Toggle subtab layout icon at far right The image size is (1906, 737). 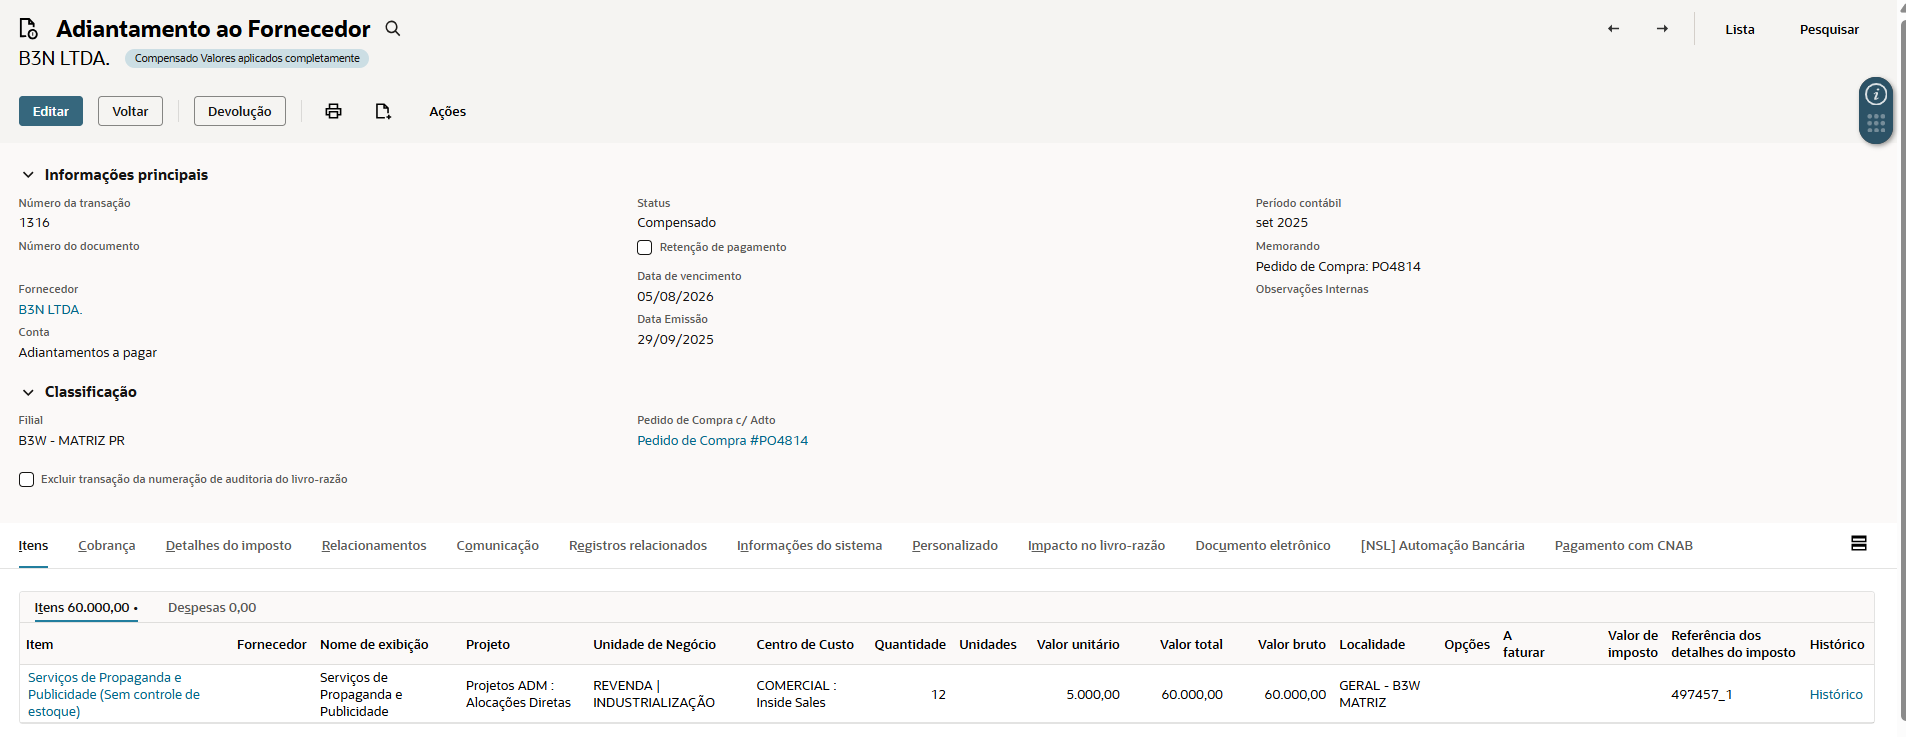(x=1859, y=543)
